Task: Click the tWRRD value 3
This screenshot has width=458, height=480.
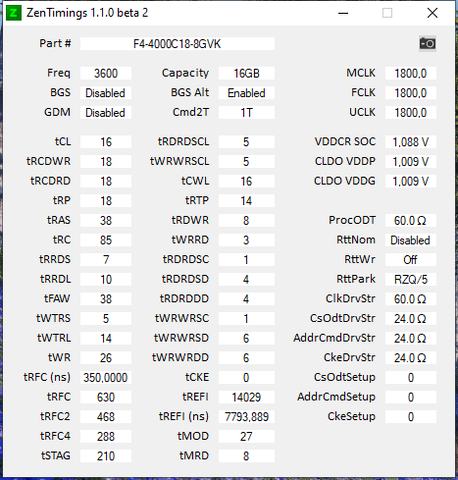Action: [x=246, y=240]
